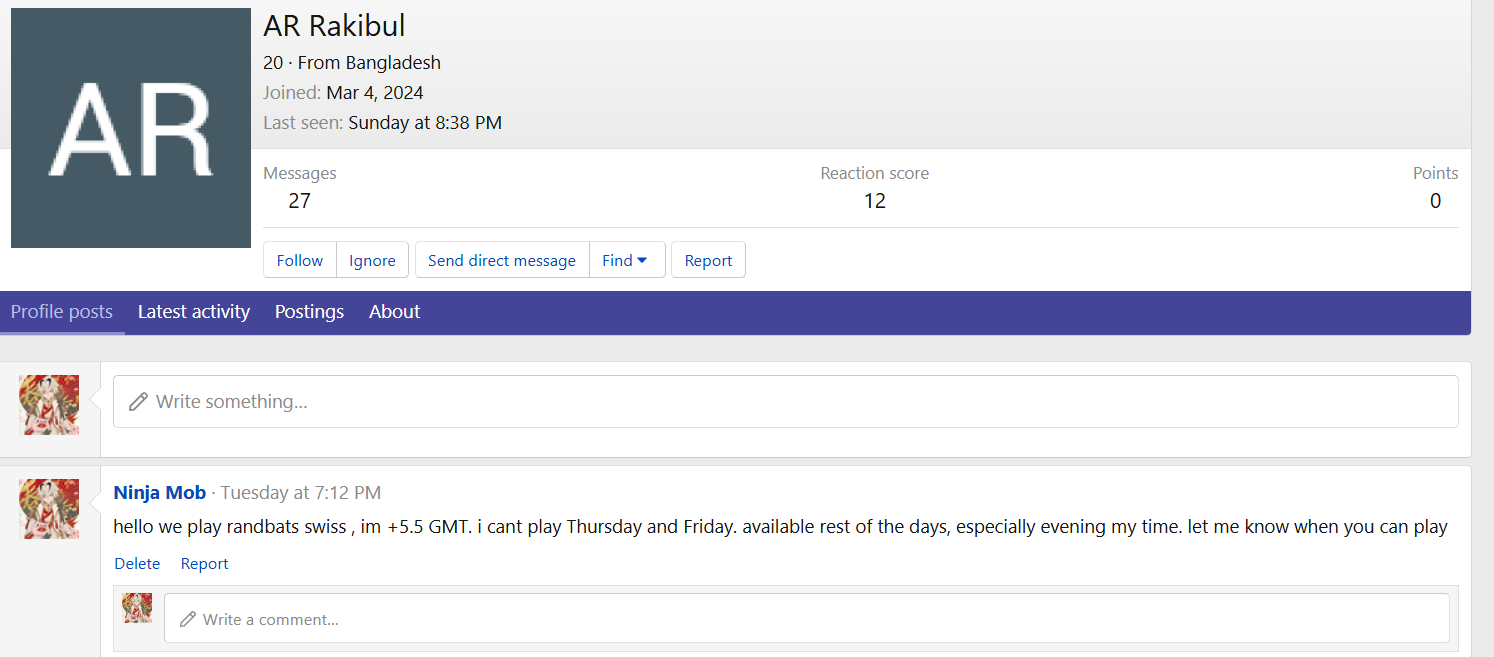The image size is (1494, 657).
Task: Click Report button in profile header
Action: pyautogui.click(x=708, y=260)
